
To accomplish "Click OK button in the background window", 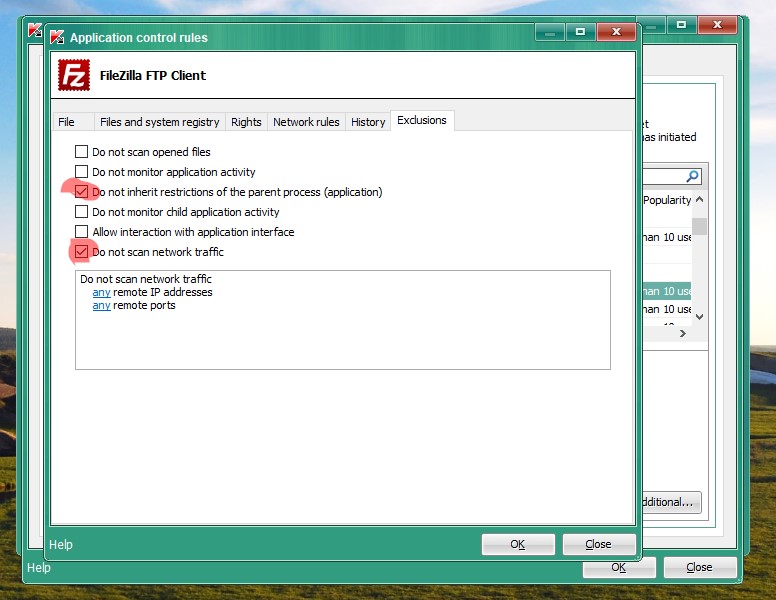I will (619, 568).
